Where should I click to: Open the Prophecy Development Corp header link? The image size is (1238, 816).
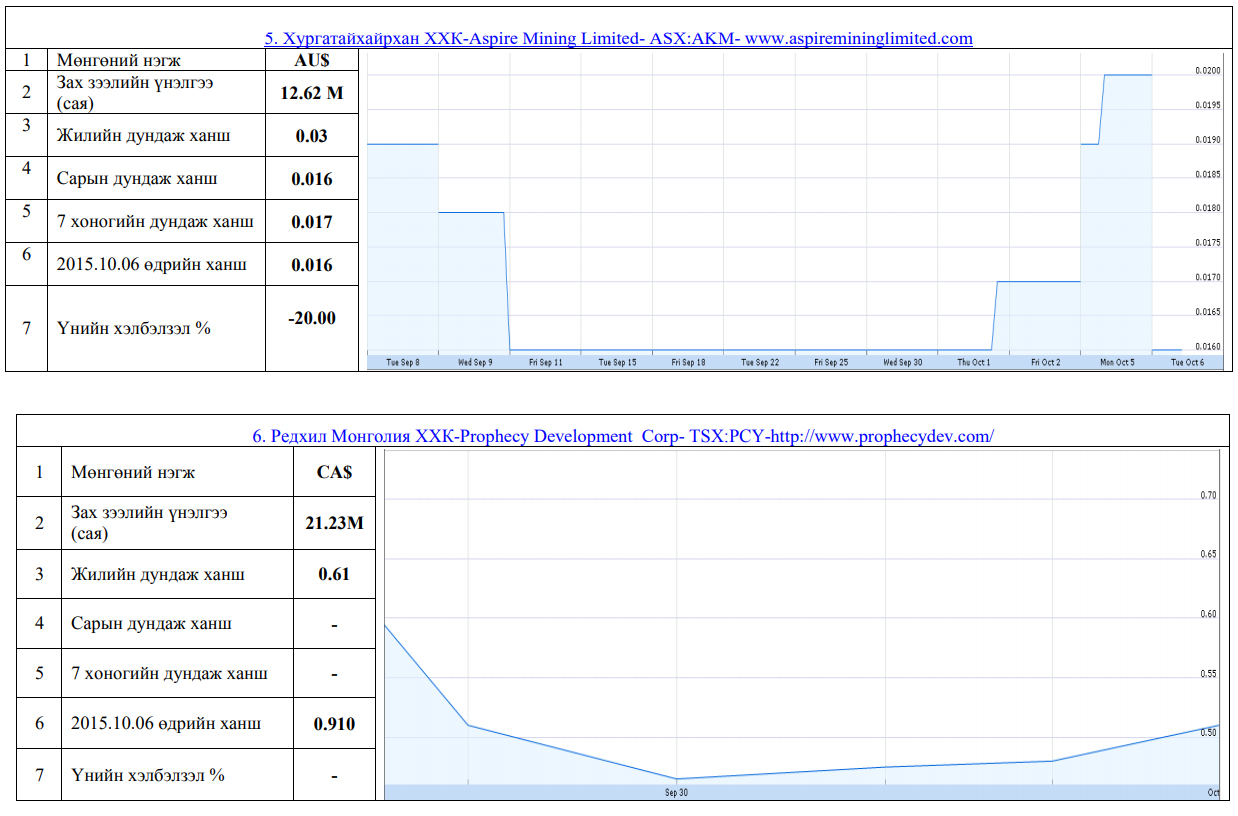(x=622, y=436)
